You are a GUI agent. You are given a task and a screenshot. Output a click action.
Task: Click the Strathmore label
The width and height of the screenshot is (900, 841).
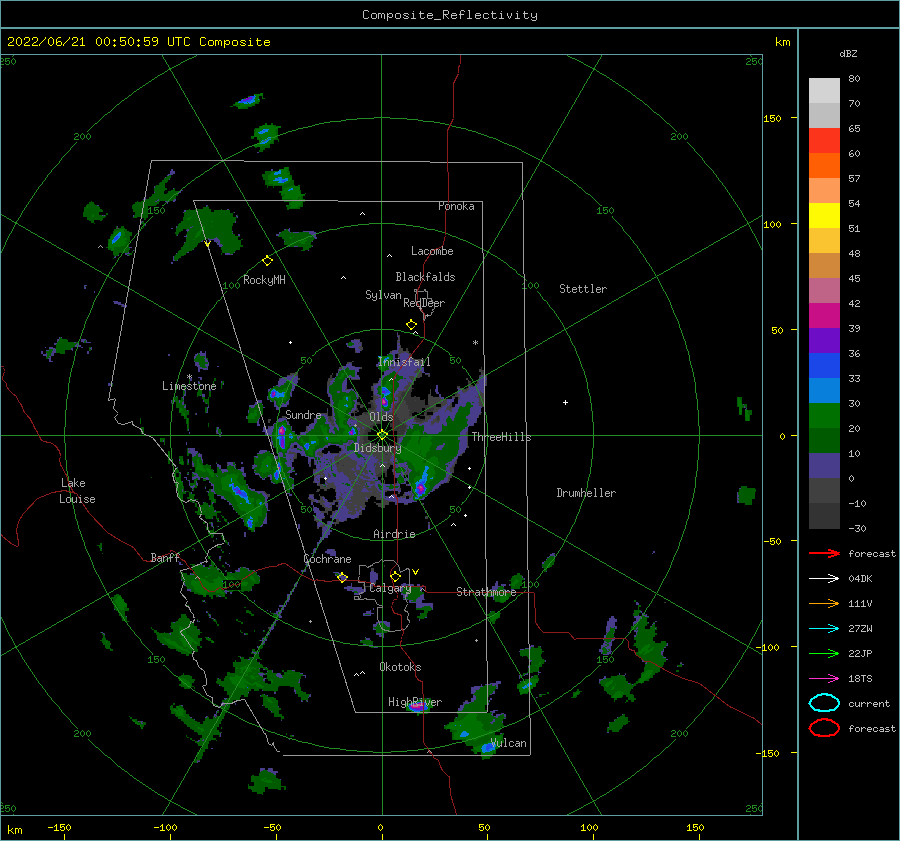pyautogui.click(x=486, y=592)
